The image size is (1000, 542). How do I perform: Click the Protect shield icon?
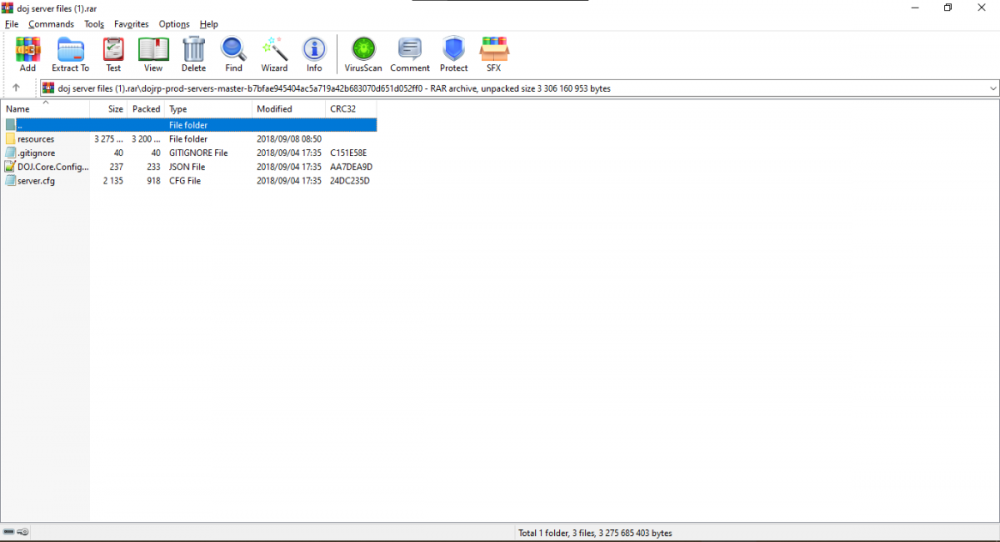(454, 54)
